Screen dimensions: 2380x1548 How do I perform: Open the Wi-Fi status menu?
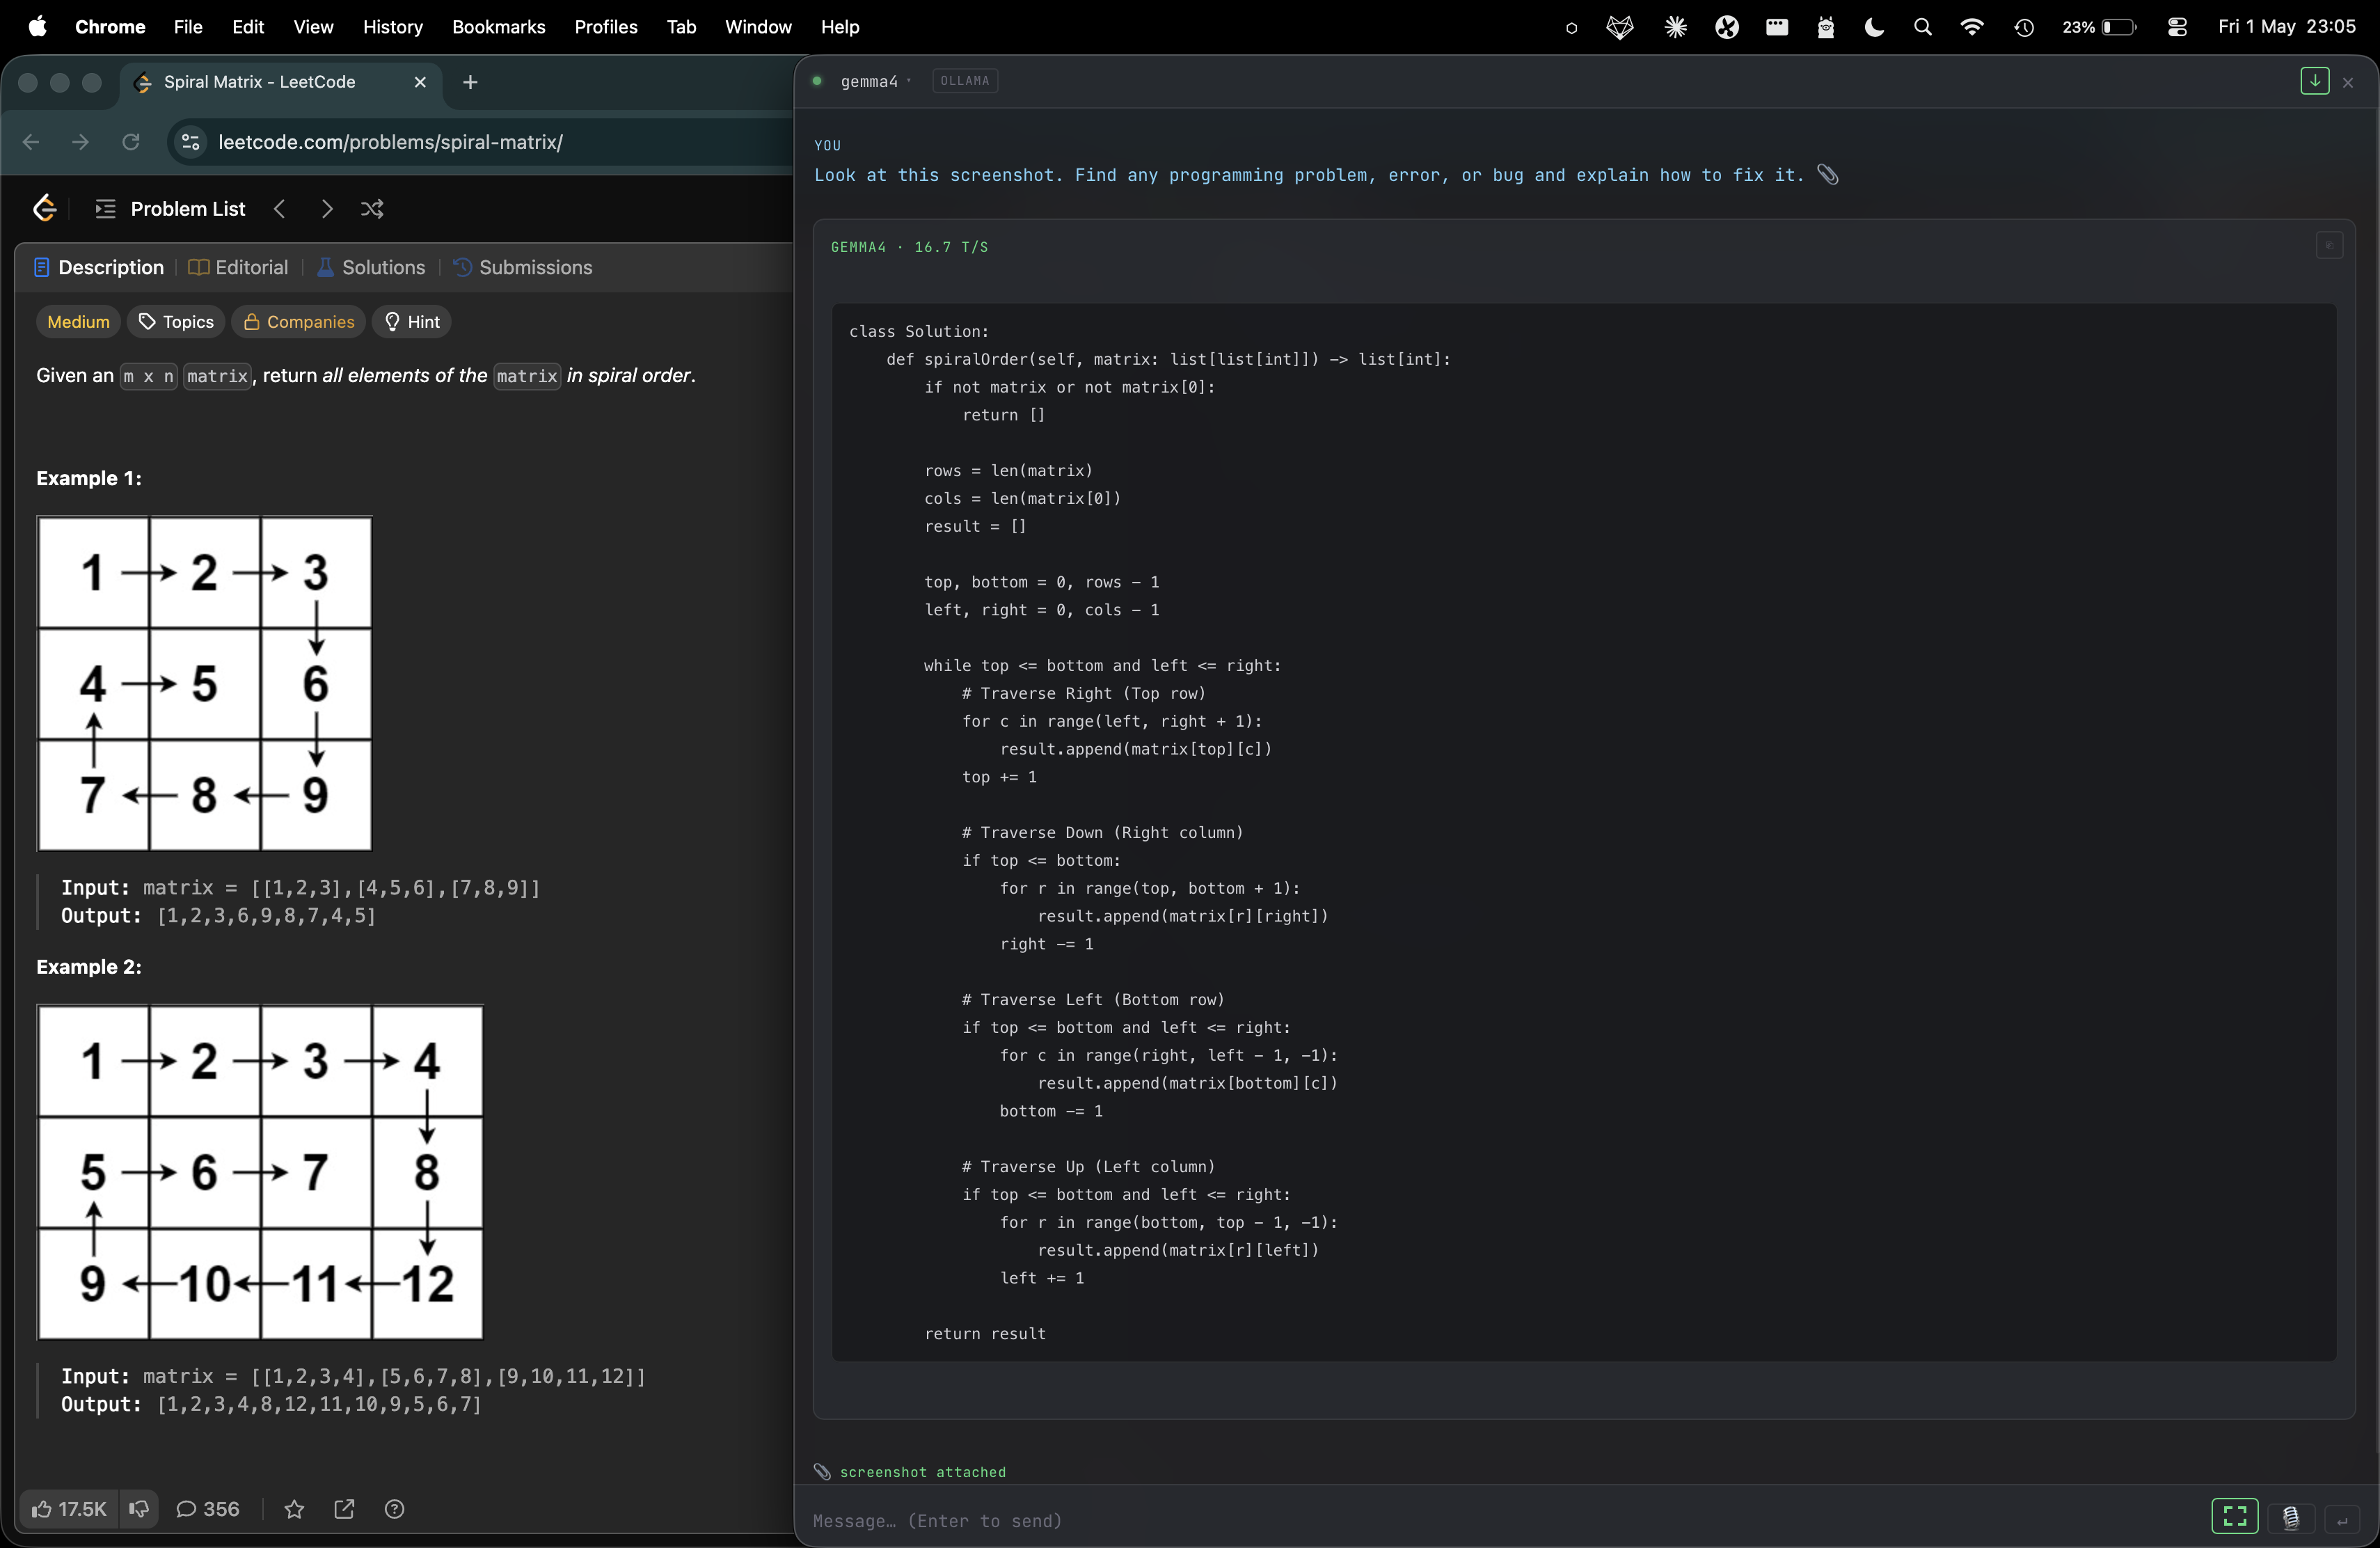point(1972,27)
